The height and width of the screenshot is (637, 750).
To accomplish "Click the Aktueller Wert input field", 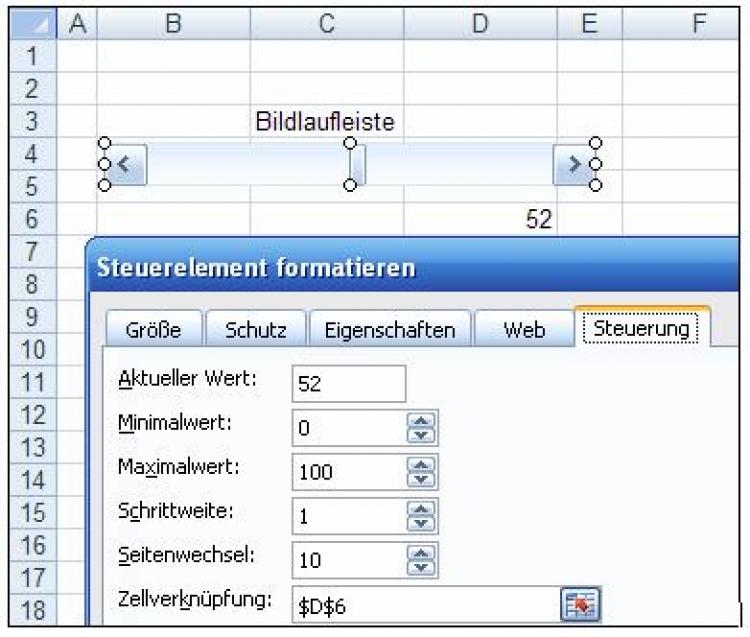I will point(349,384).
